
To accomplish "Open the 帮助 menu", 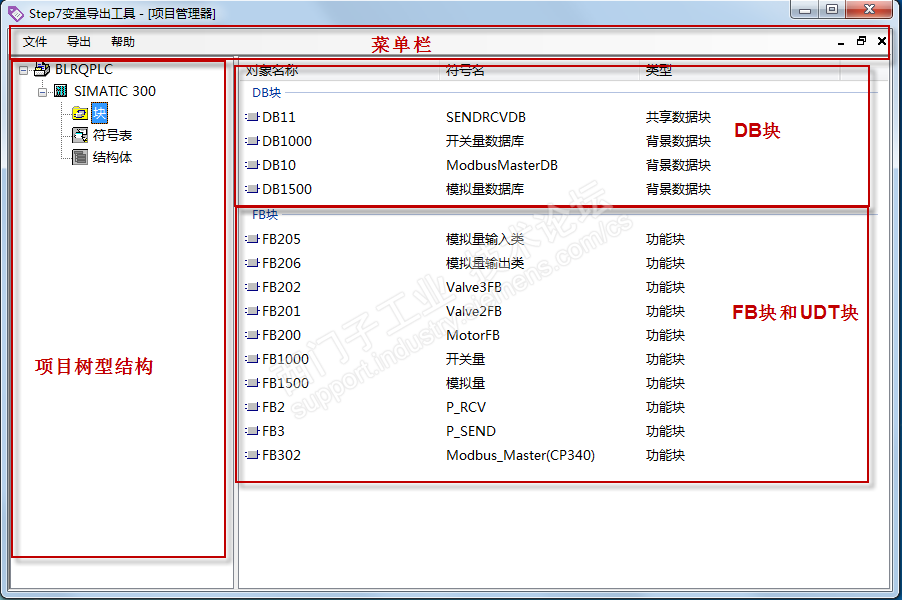I will (x=123, y=42).
